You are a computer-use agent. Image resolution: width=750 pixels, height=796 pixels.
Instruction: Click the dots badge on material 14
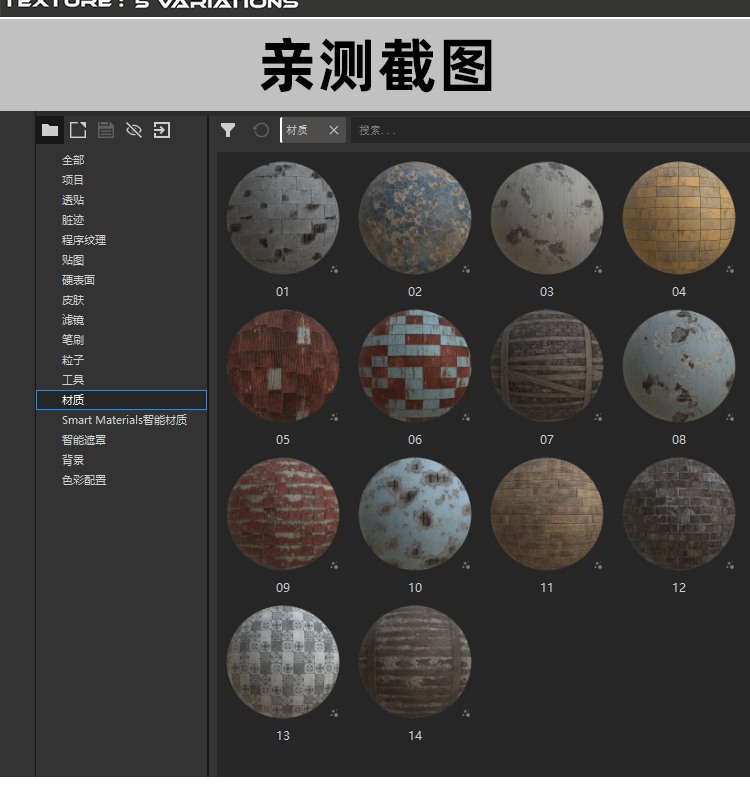(x=466, y=713)
